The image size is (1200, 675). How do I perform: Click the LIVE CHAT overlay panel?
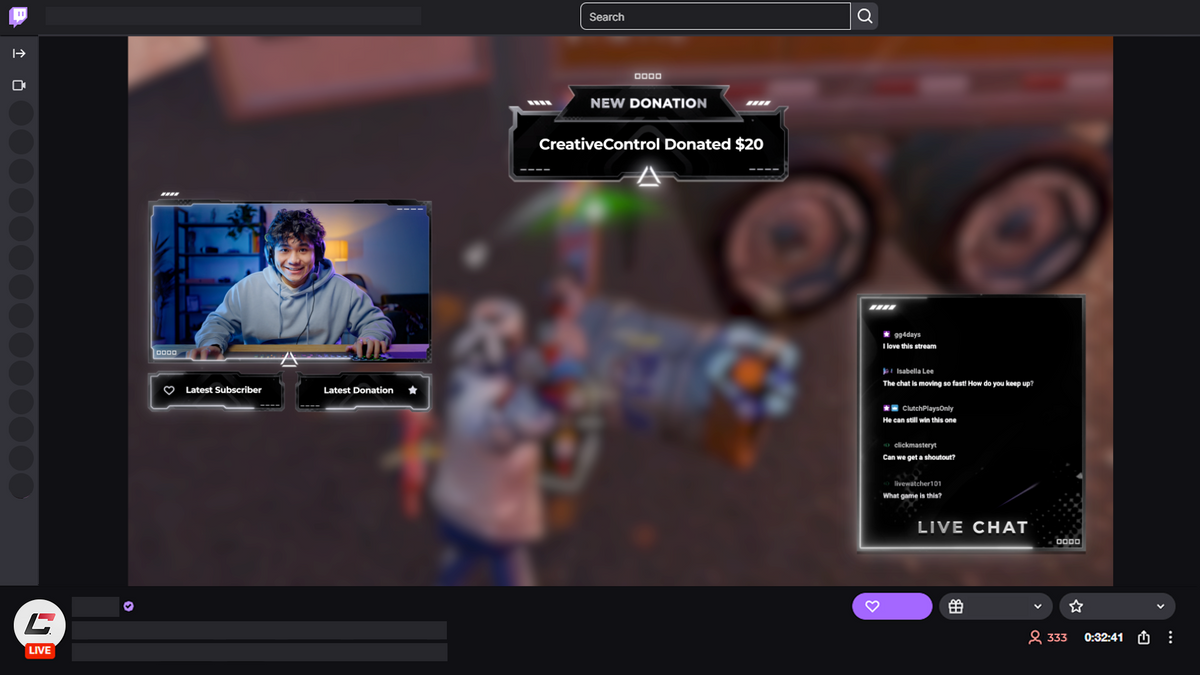pos(972,422)
